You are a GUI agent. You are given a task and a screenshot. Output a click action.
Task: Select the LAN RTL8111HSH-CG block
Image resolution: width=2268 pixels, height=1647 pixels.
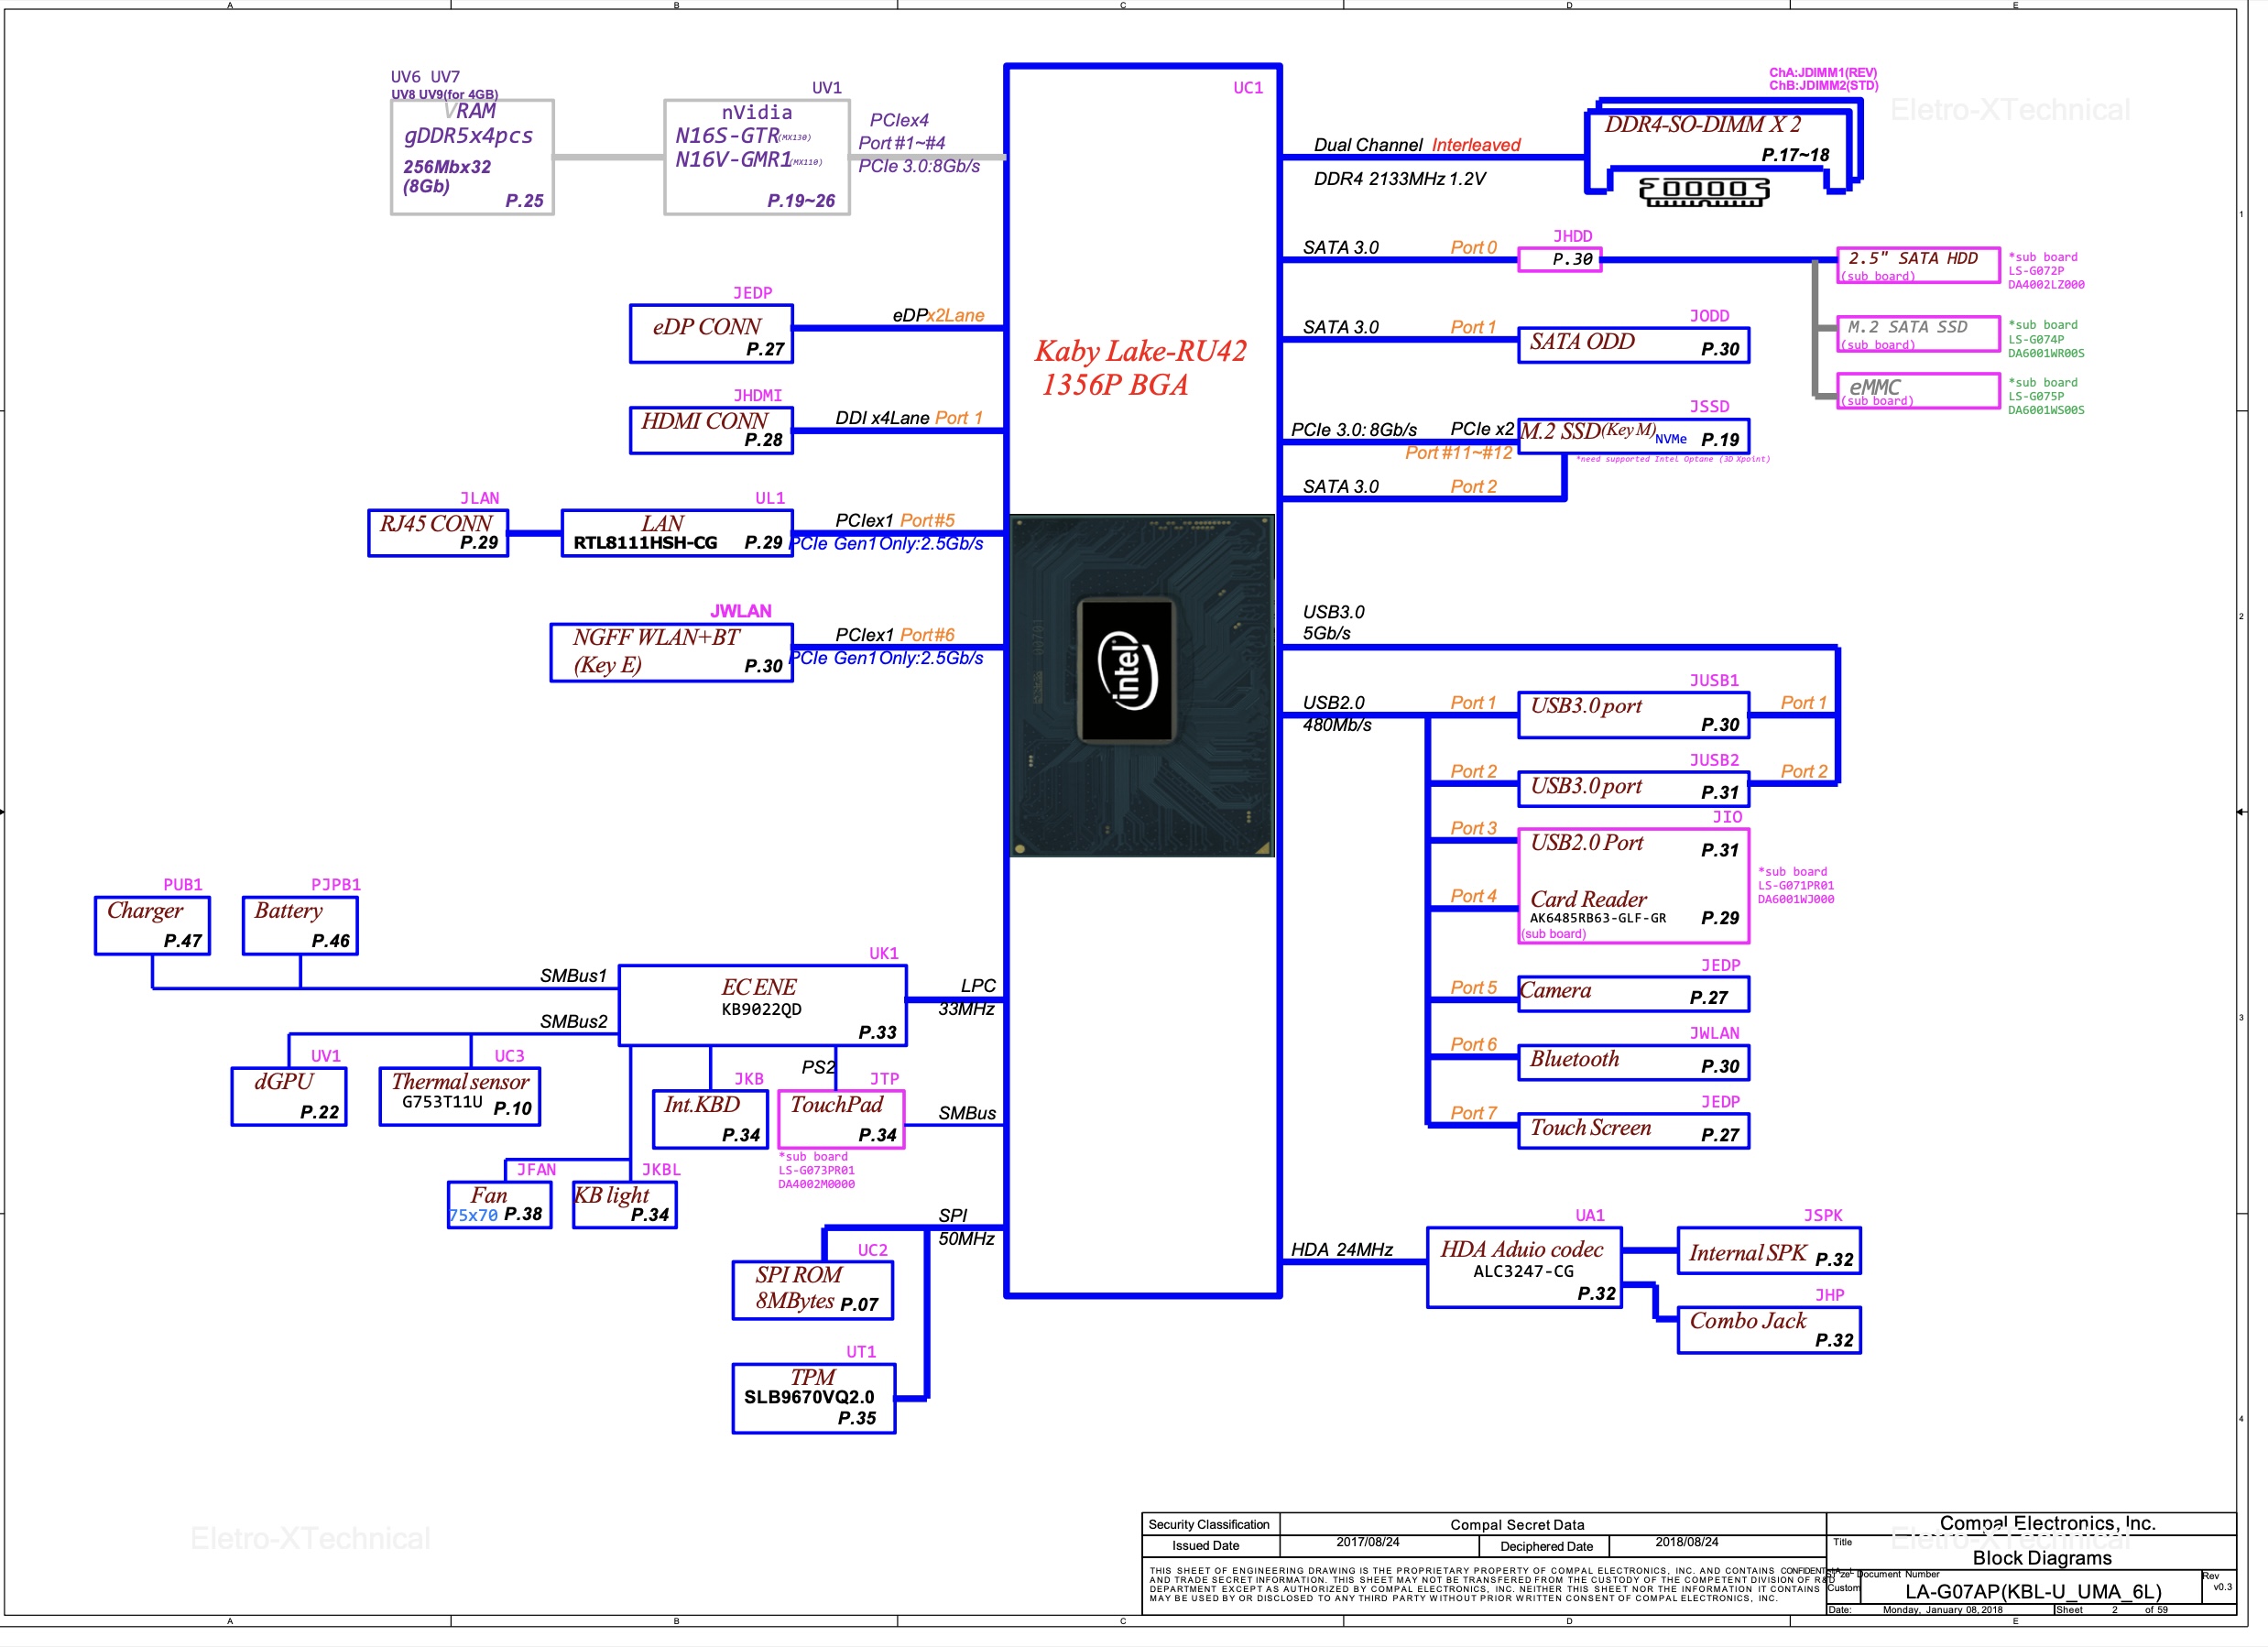677,533
